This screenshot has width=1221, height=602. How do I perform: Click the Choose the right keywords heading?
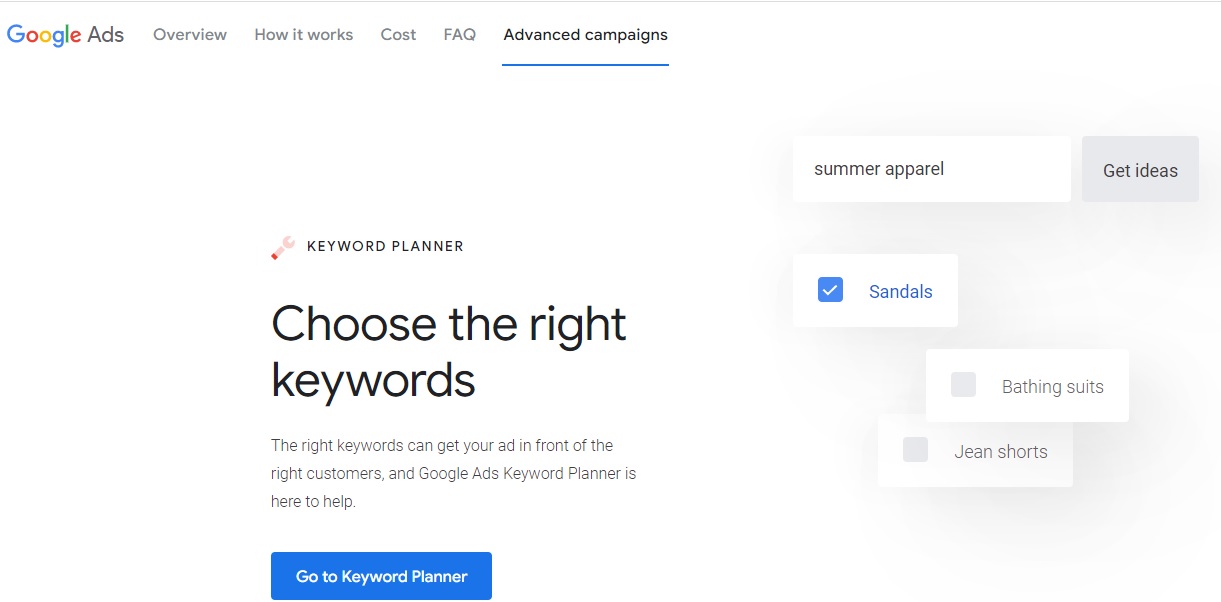tap(449, 352)
